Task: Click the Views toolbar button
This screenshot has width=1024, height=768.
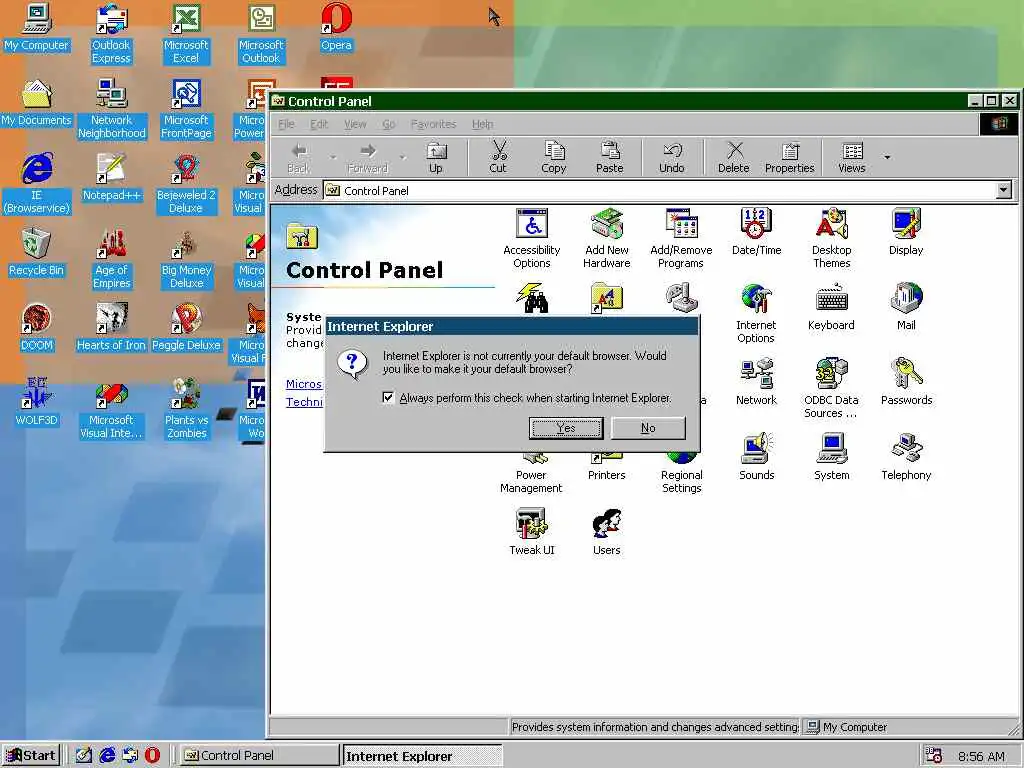Action: pyautogui.click(x=852, y=157)
